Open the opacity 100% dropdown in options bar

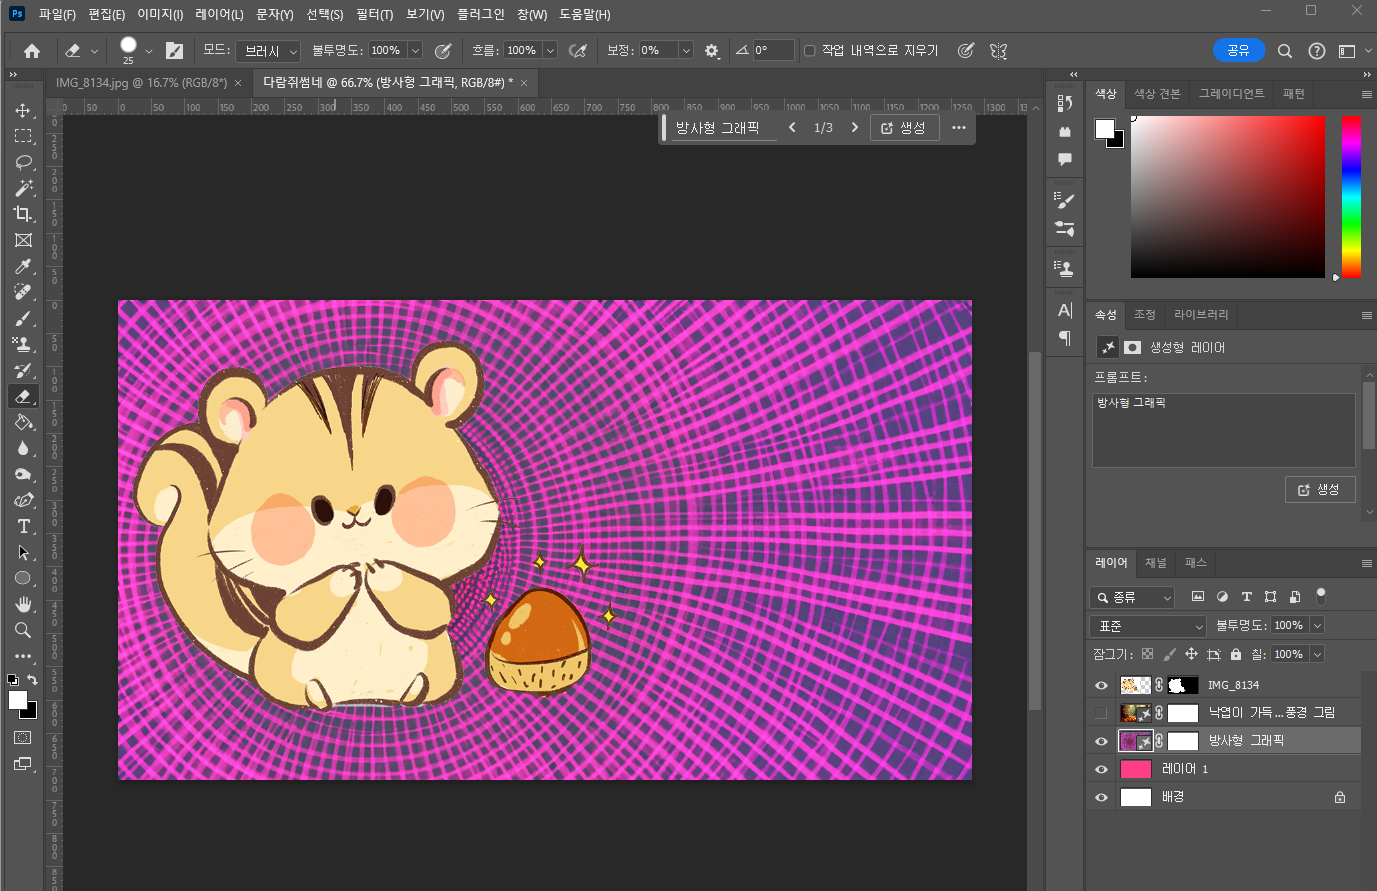pos(415,50)
